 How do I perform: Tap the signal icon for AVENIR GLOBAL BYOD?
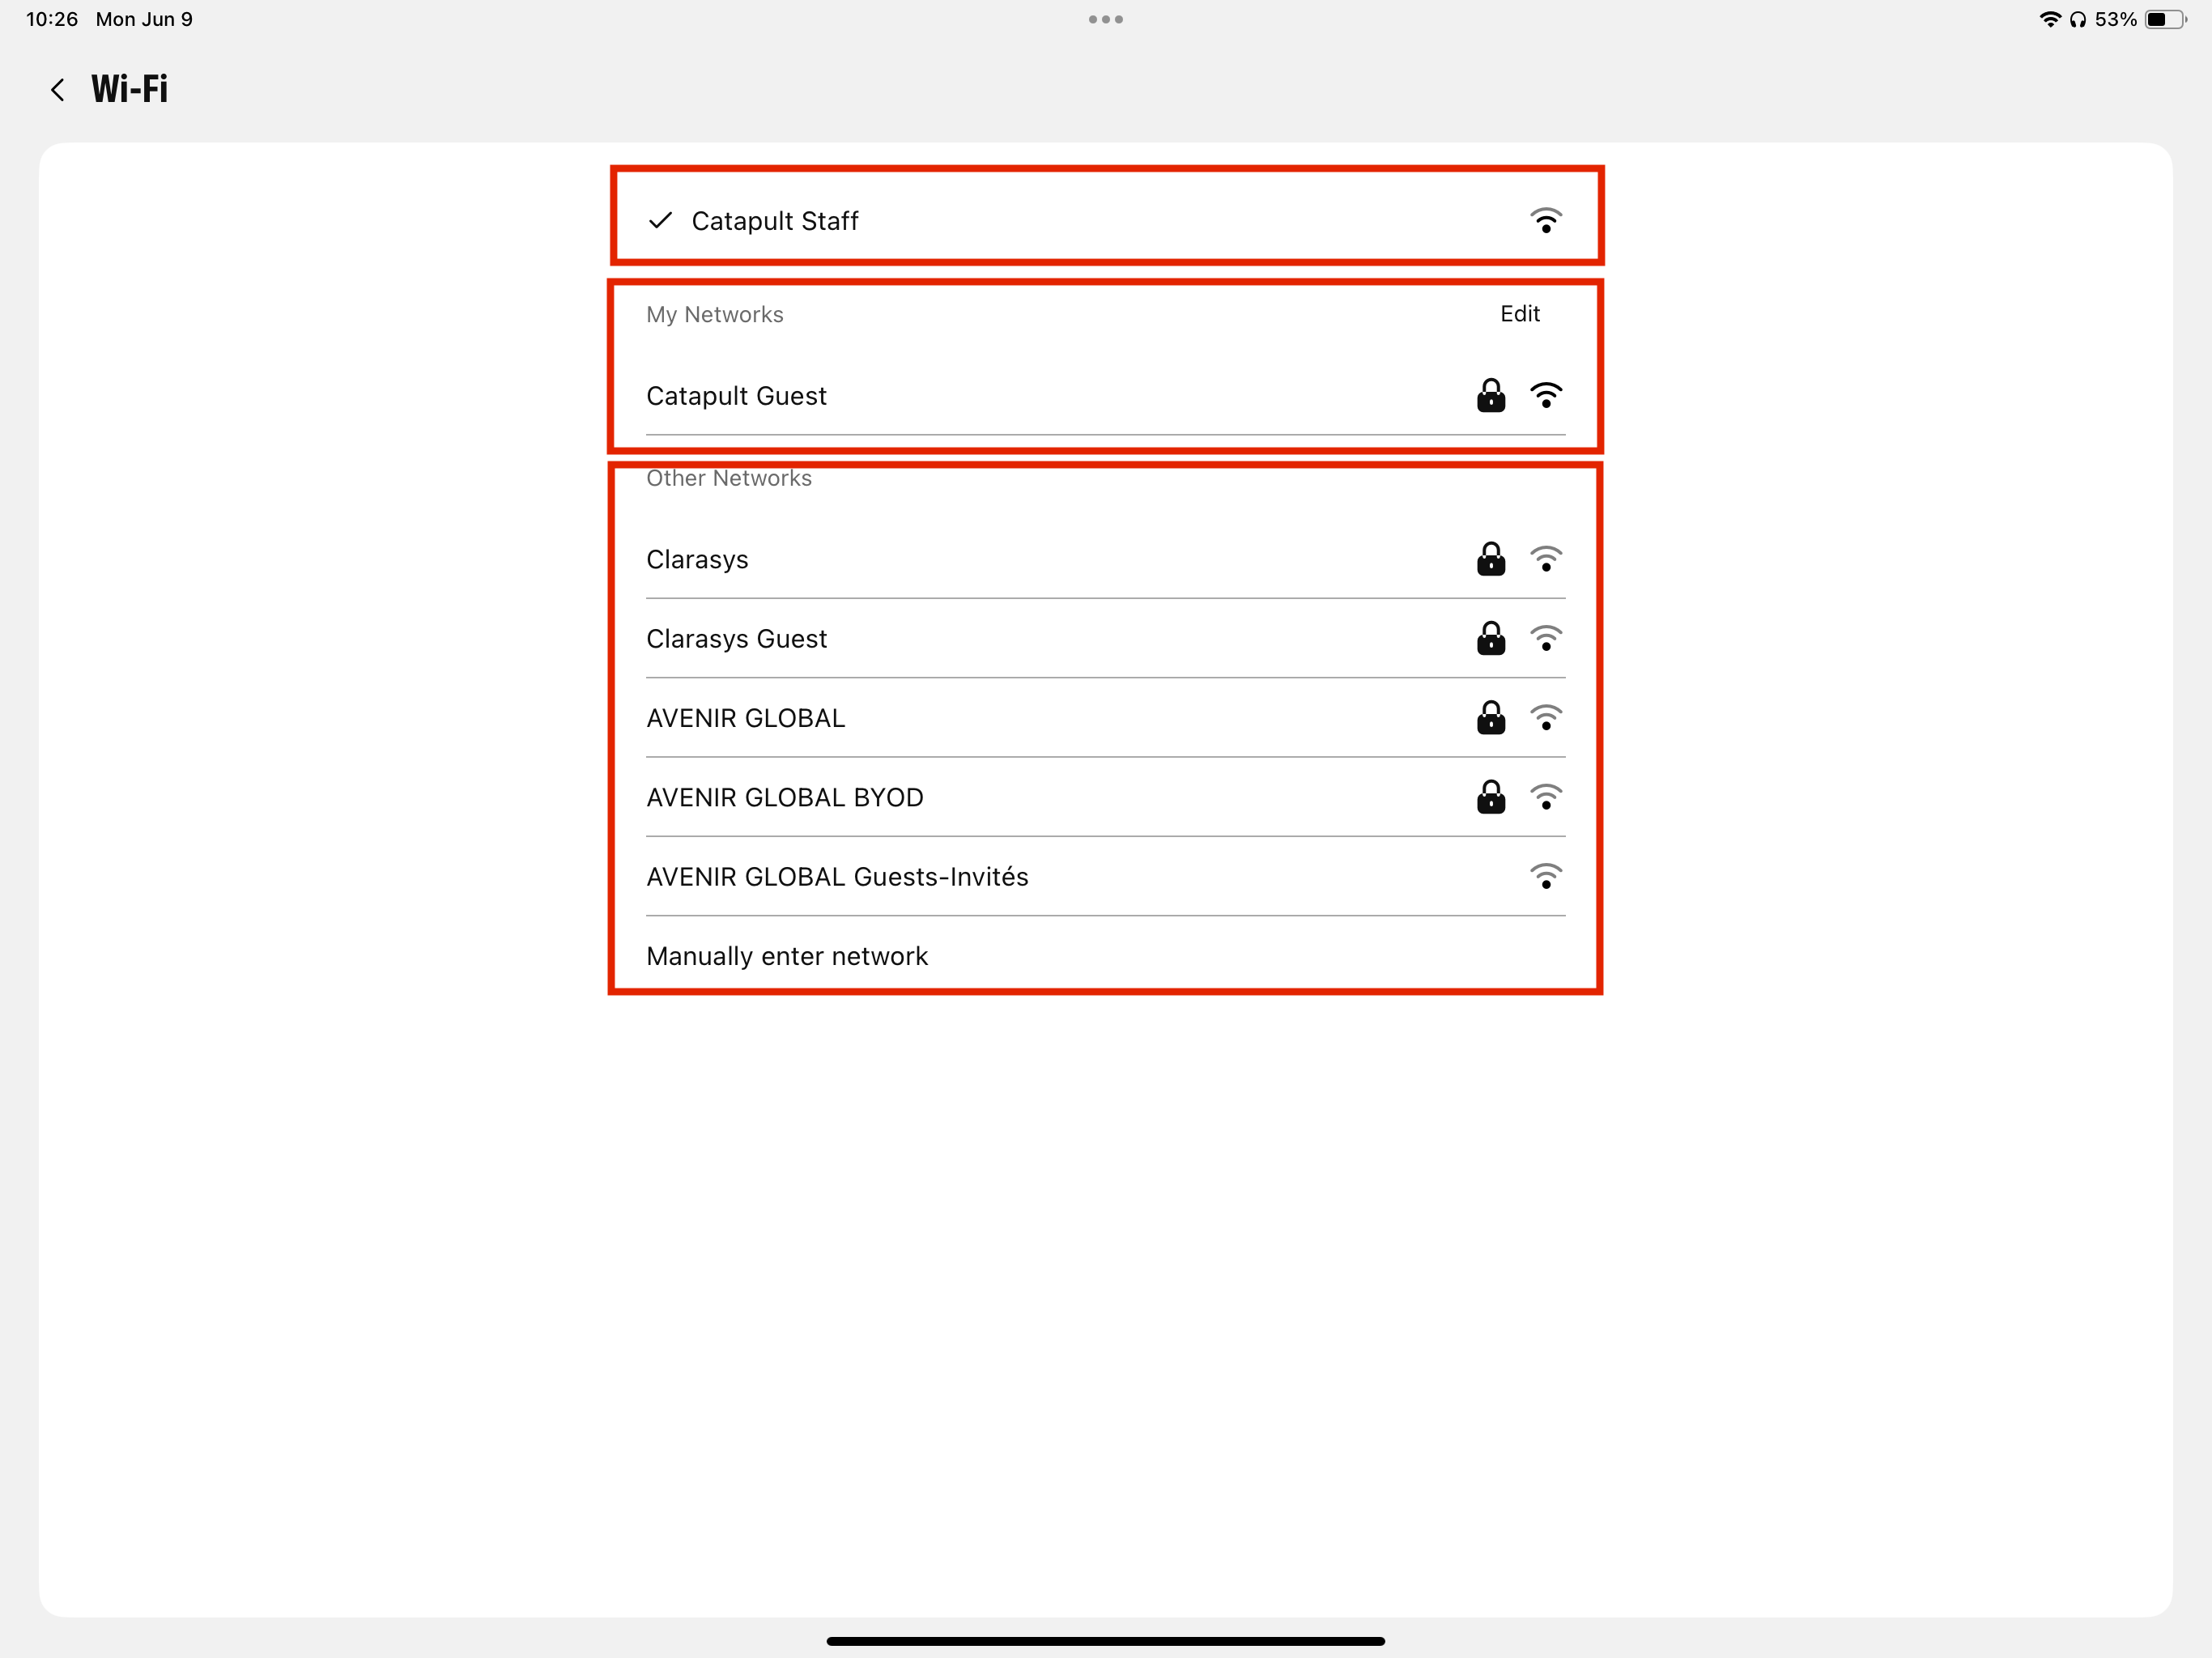coord(1546,797)
